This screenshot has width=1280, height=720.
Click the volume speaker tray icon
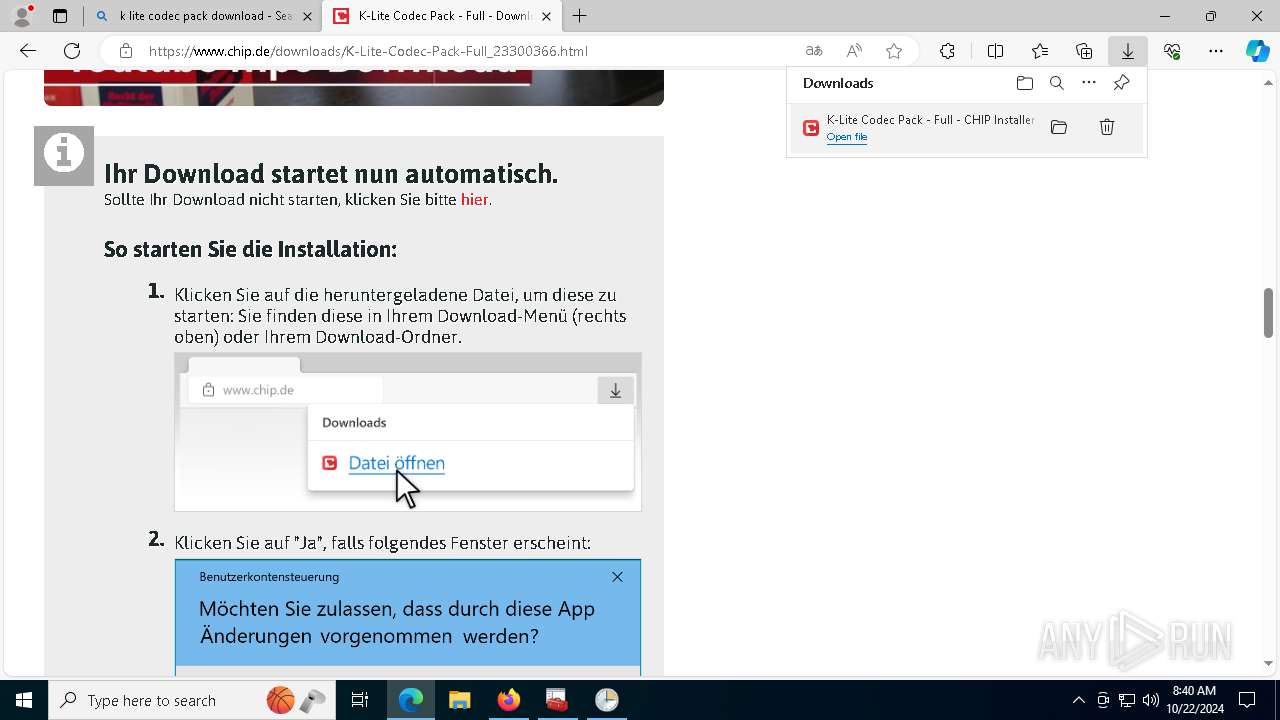coord(1151,700)
